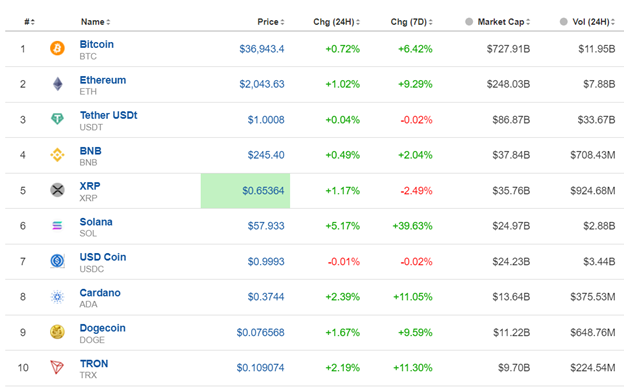Sort by Chg (7D) column
Viewport: 624px width, 388px height.
pos(411,22)
